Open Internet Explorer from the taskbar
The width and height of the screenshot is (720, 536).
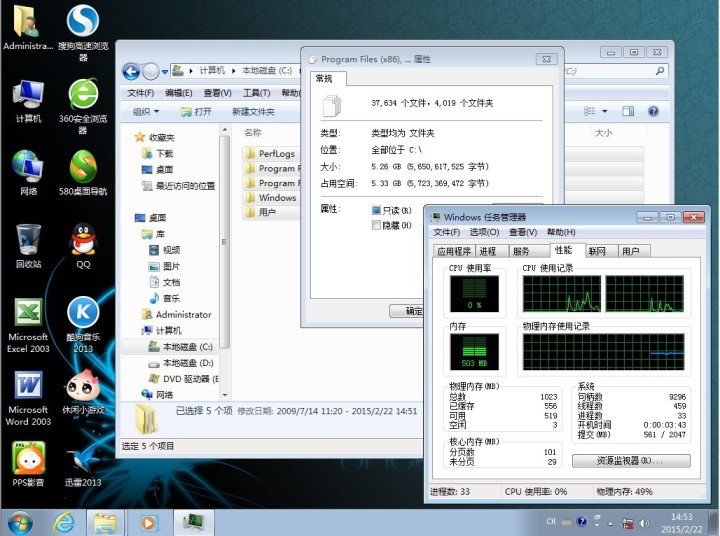65,521
